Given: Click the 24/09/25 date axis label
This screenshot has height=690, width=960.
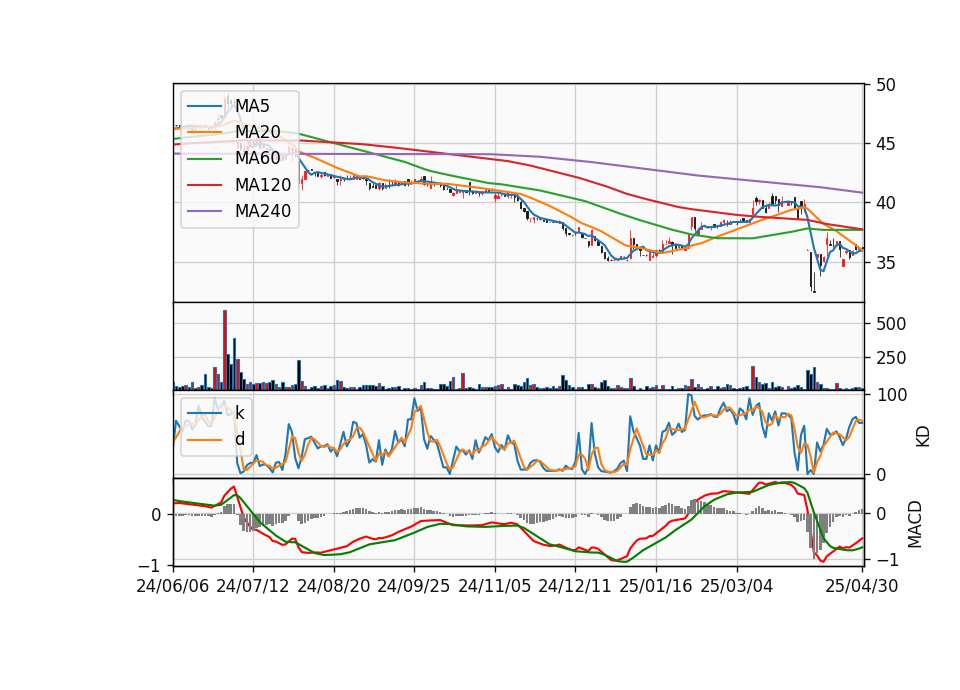Looking at the screenshot, I should 414,586.
